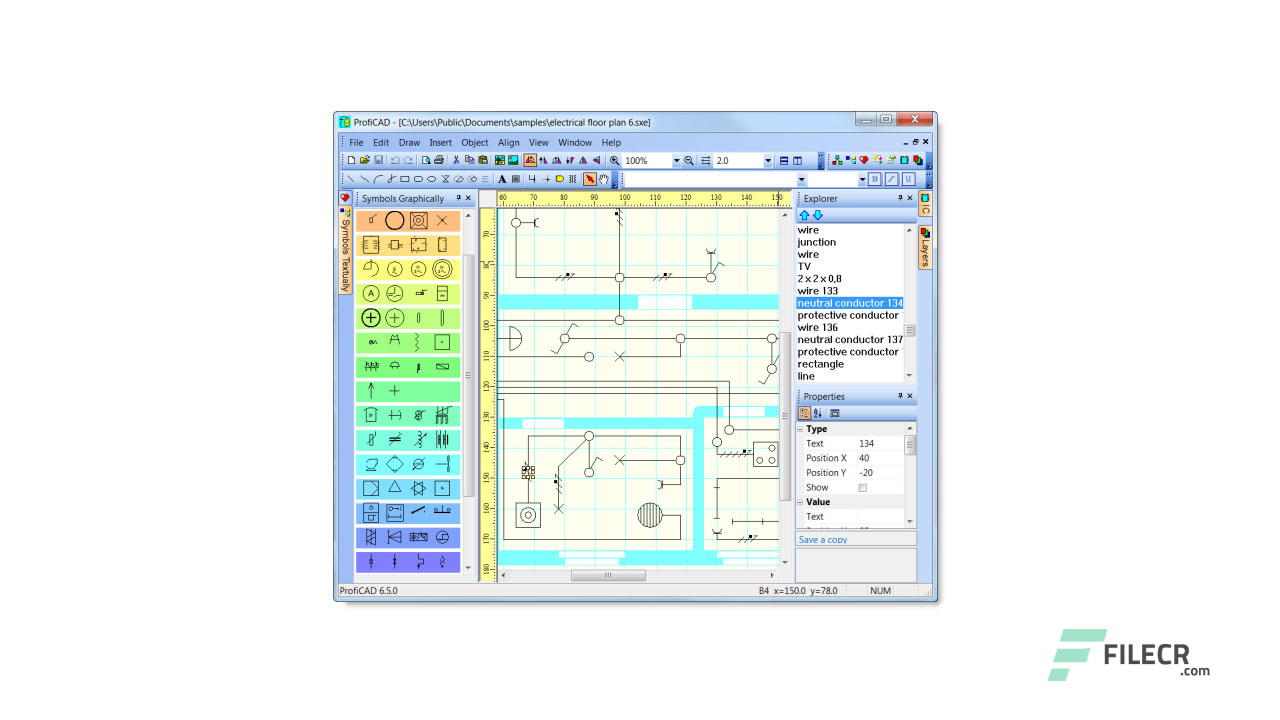Toggle the Bold B button
Image resolution: width=1280 pixels, height=720 pixels.
875,179
